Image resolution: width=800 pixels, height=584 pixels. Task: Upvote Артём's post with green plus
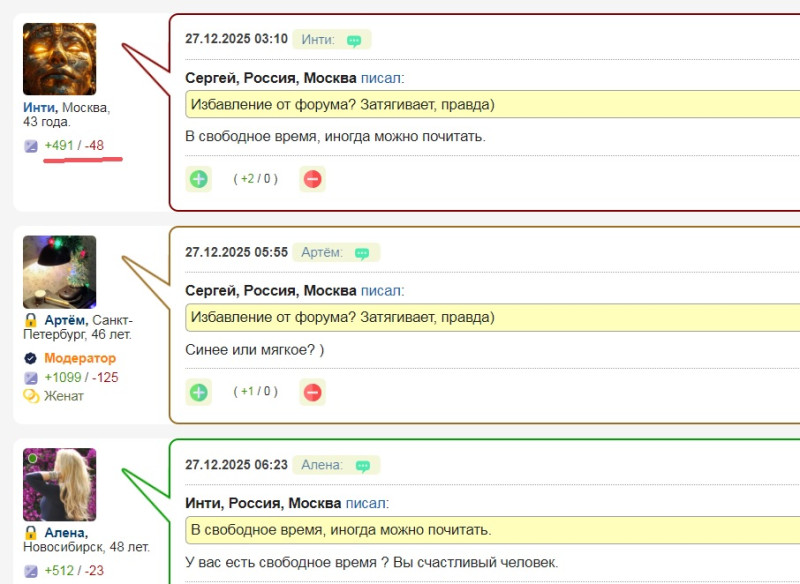[199, 392]
